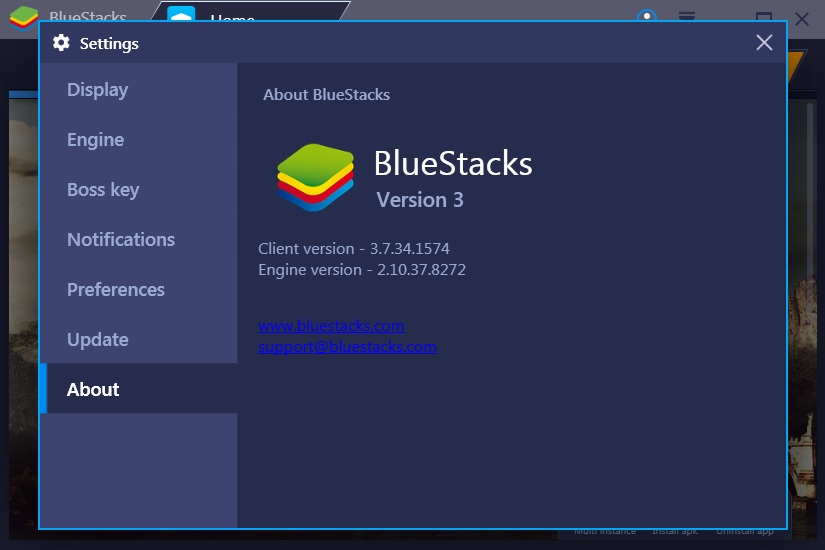Open the title bar dropdown menu icon
Screen dimensions: 825x550
(x=687, y=17)
